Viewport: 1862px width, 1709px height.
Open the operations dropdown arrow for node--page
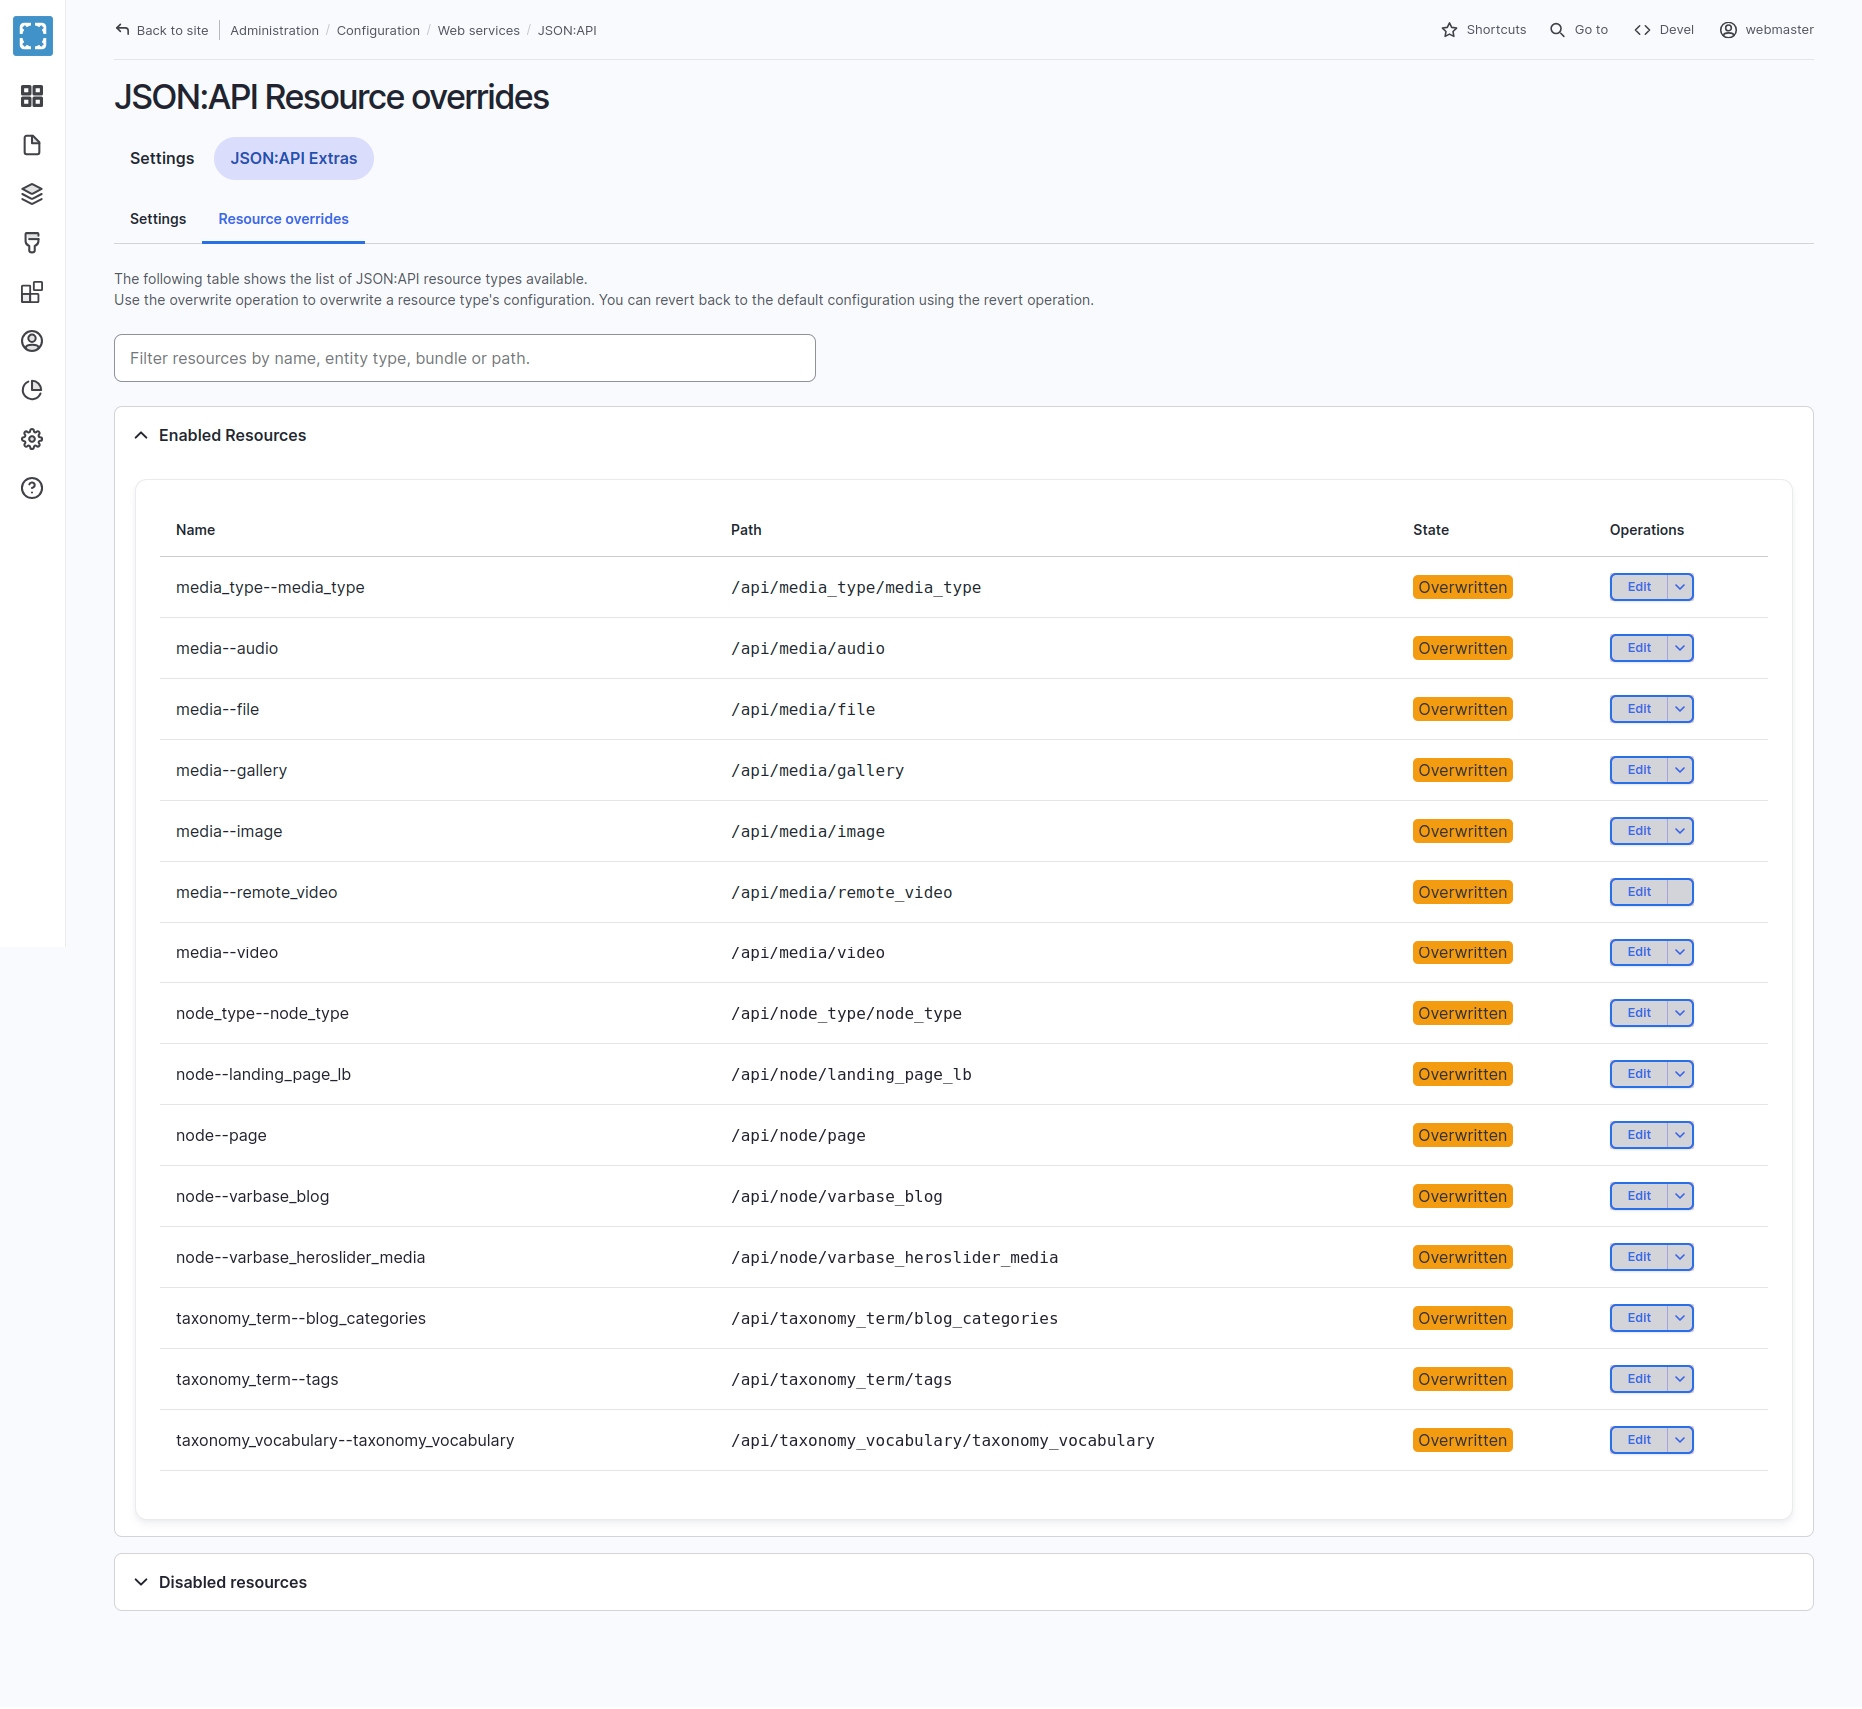click(1680, 1135)
